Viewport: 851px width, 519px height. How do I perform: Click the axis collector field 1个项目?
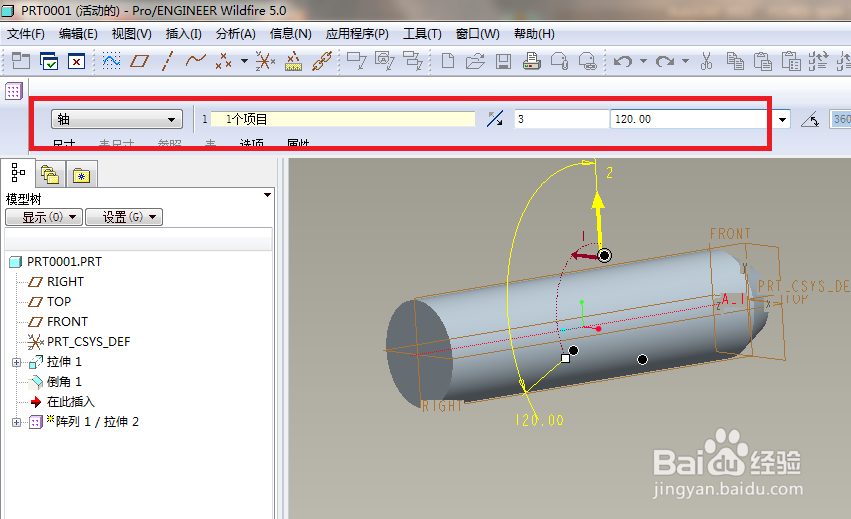342,119
